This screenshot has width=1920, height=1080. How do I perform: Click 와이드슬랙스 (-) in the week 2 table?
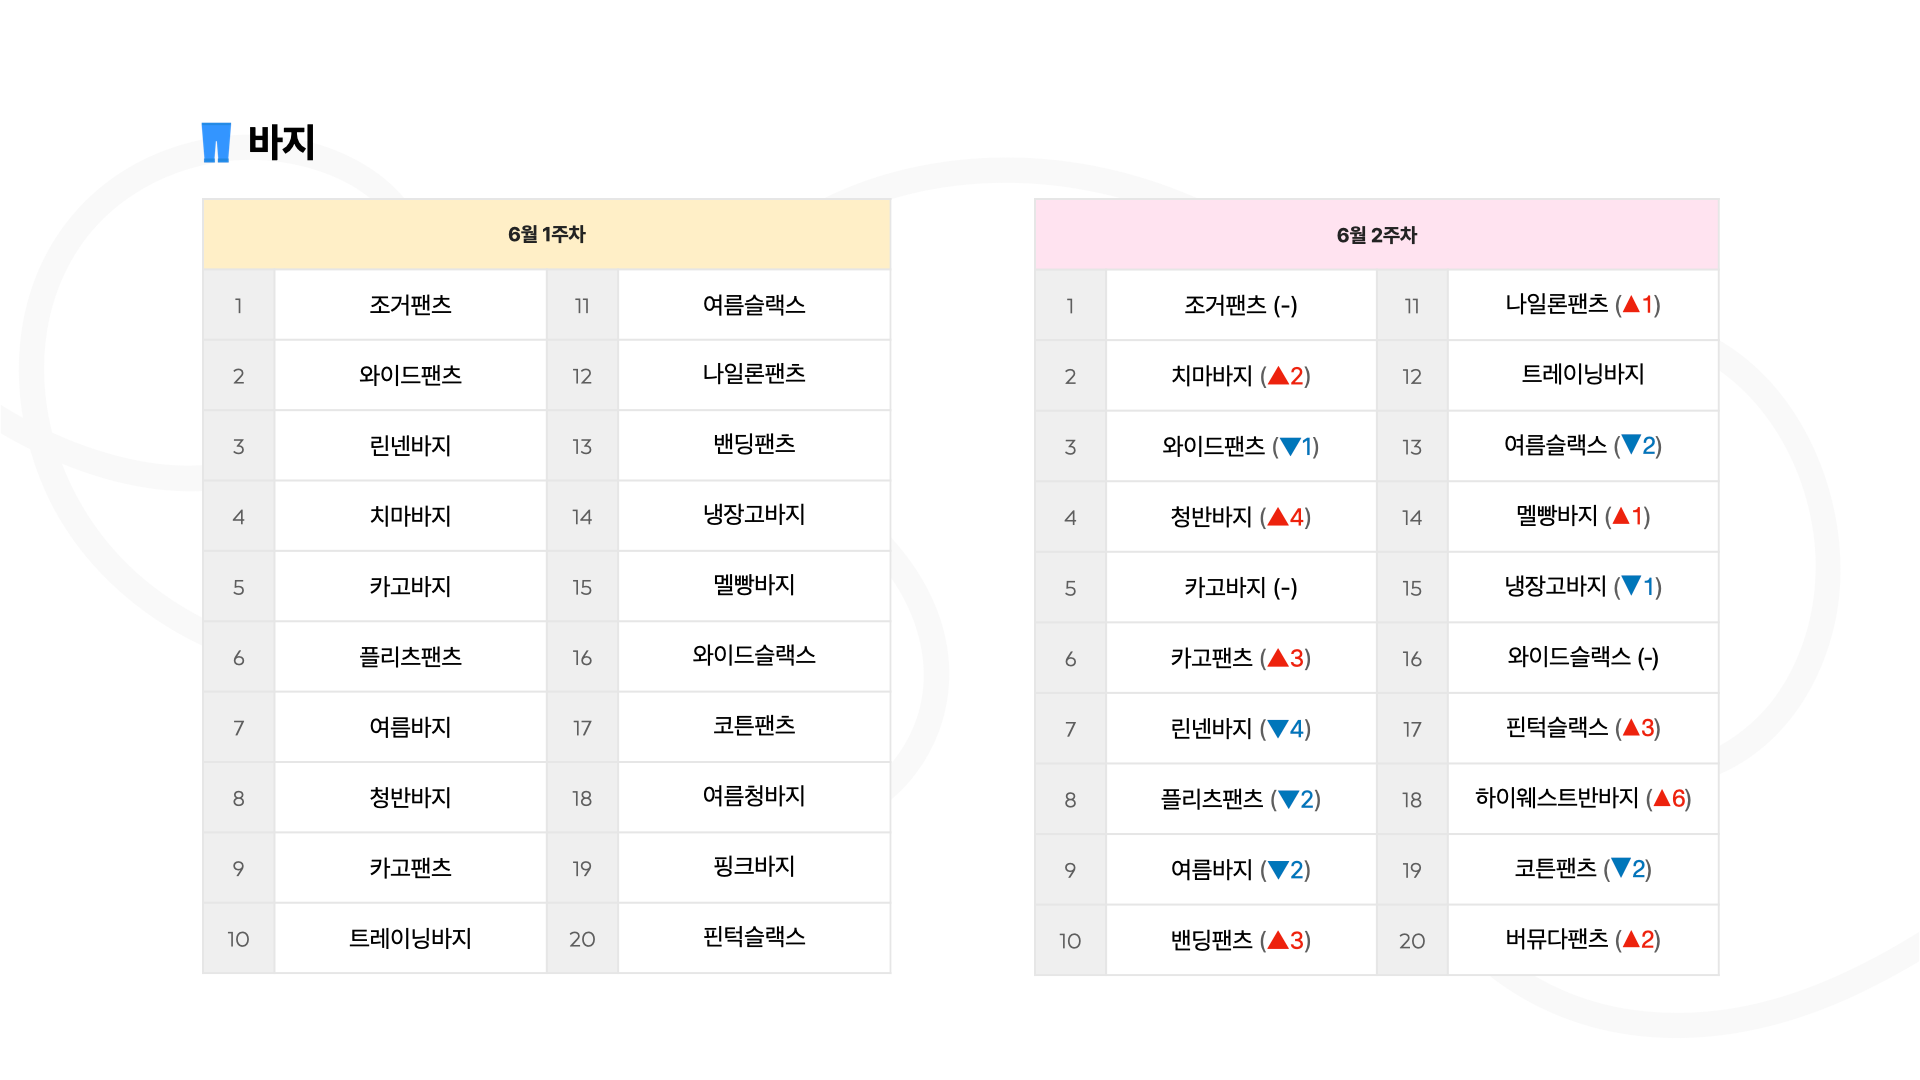1583,657
